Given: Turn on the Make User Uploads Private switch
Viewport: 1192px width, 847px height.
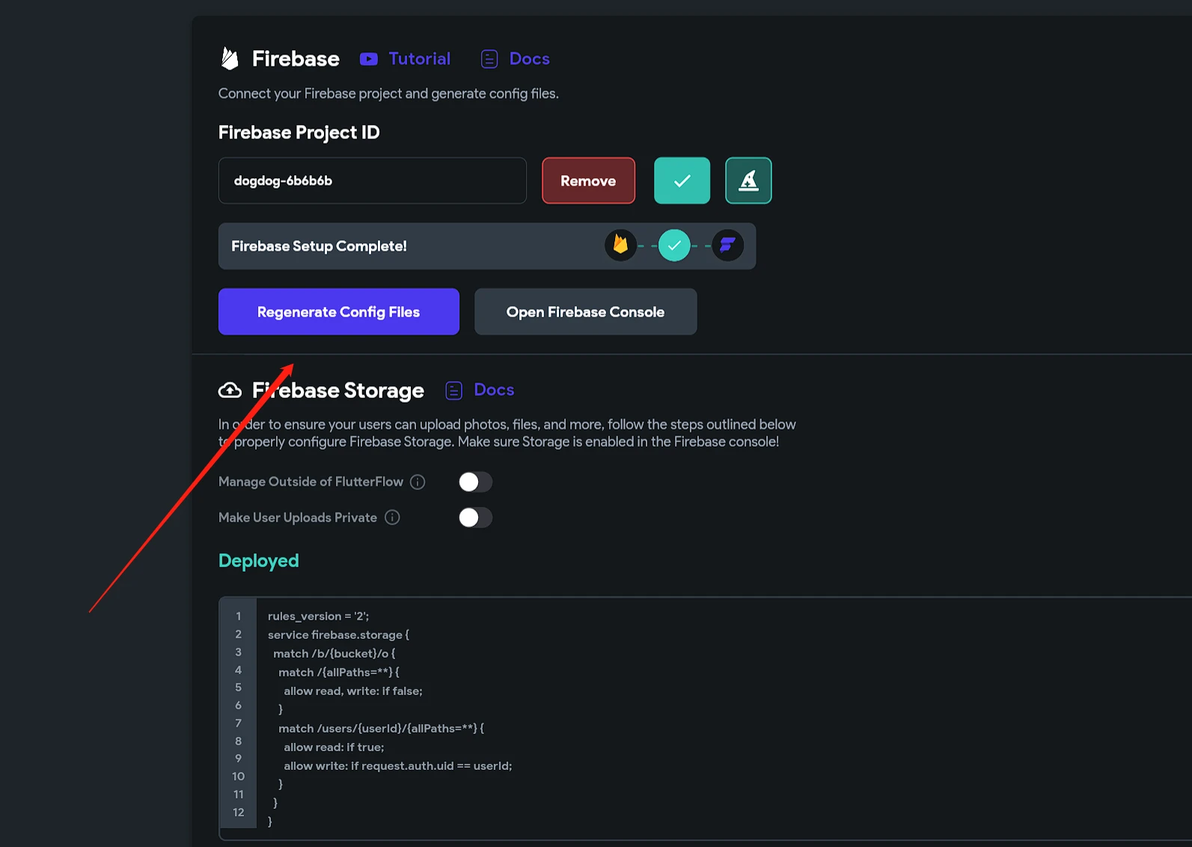Looking at the screenshot, I should point(475,518).
